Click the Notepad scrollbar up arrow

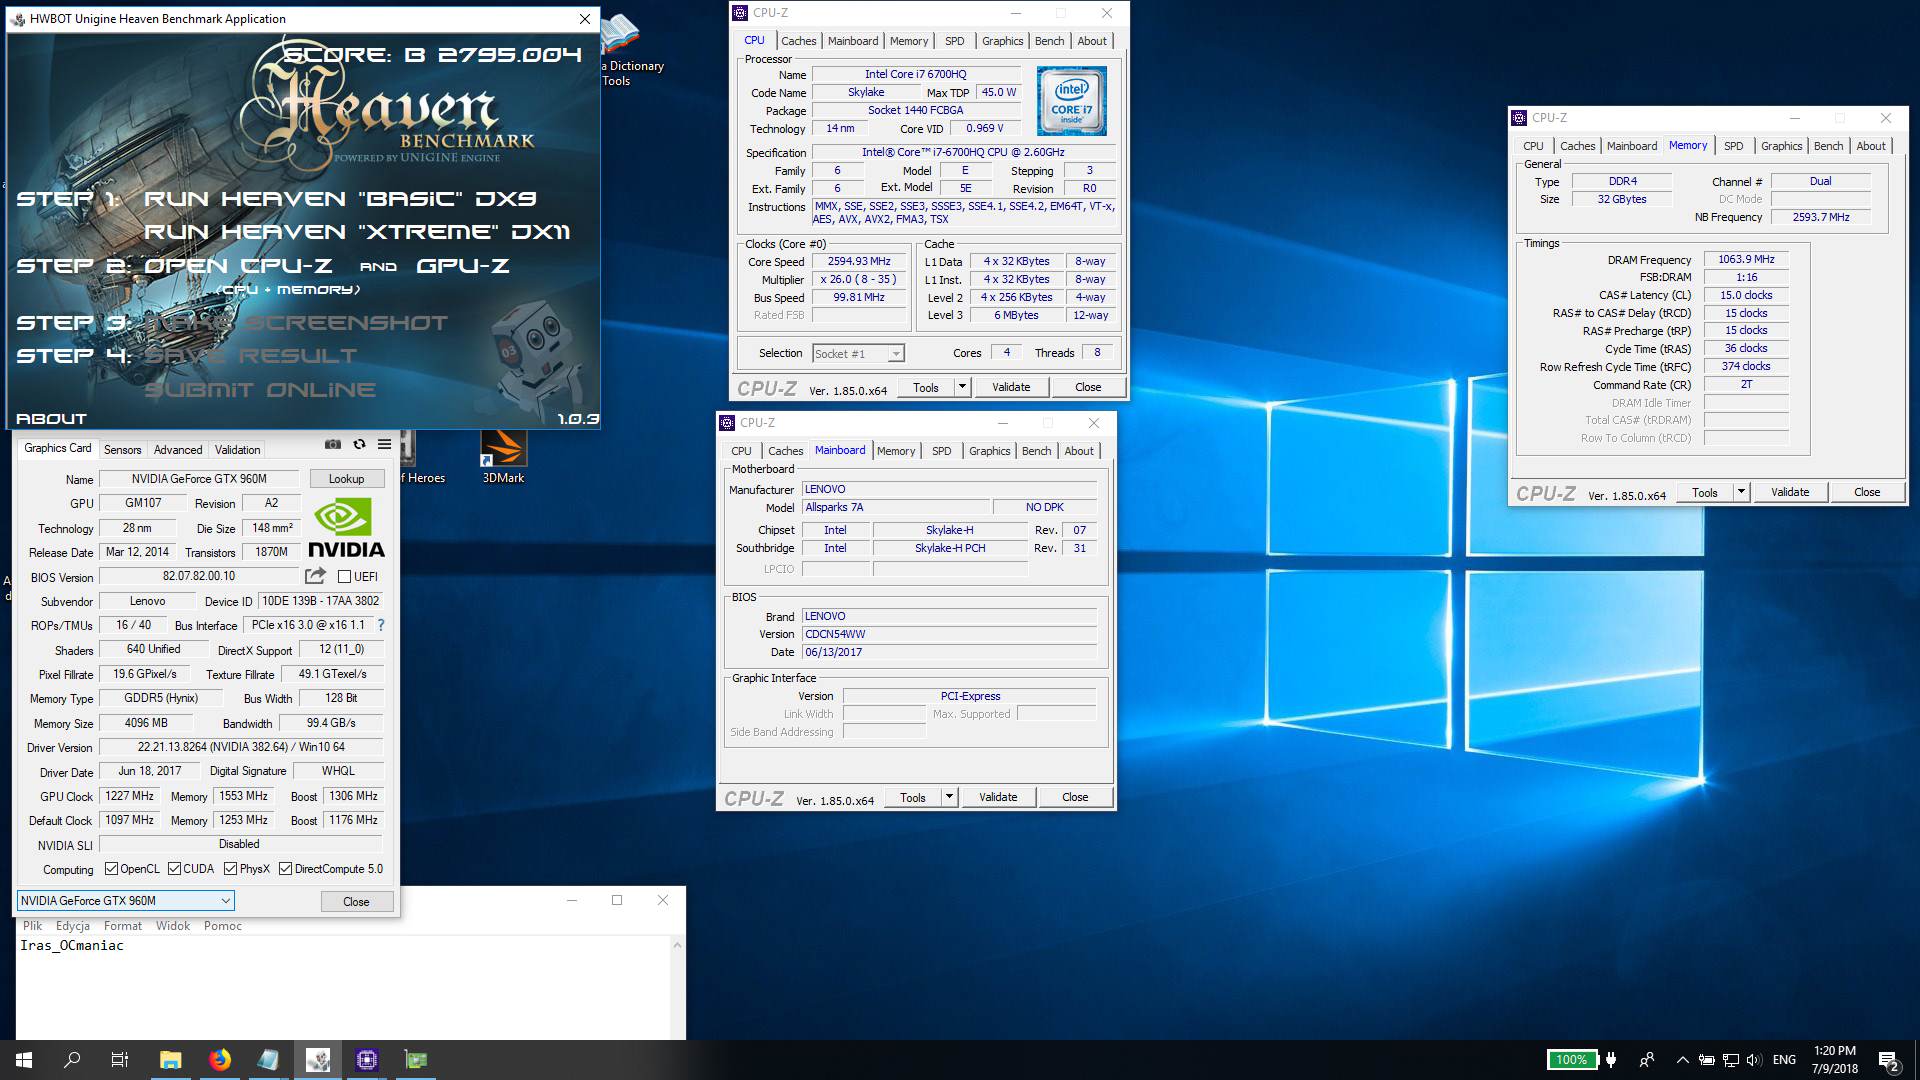pos(678,945)
